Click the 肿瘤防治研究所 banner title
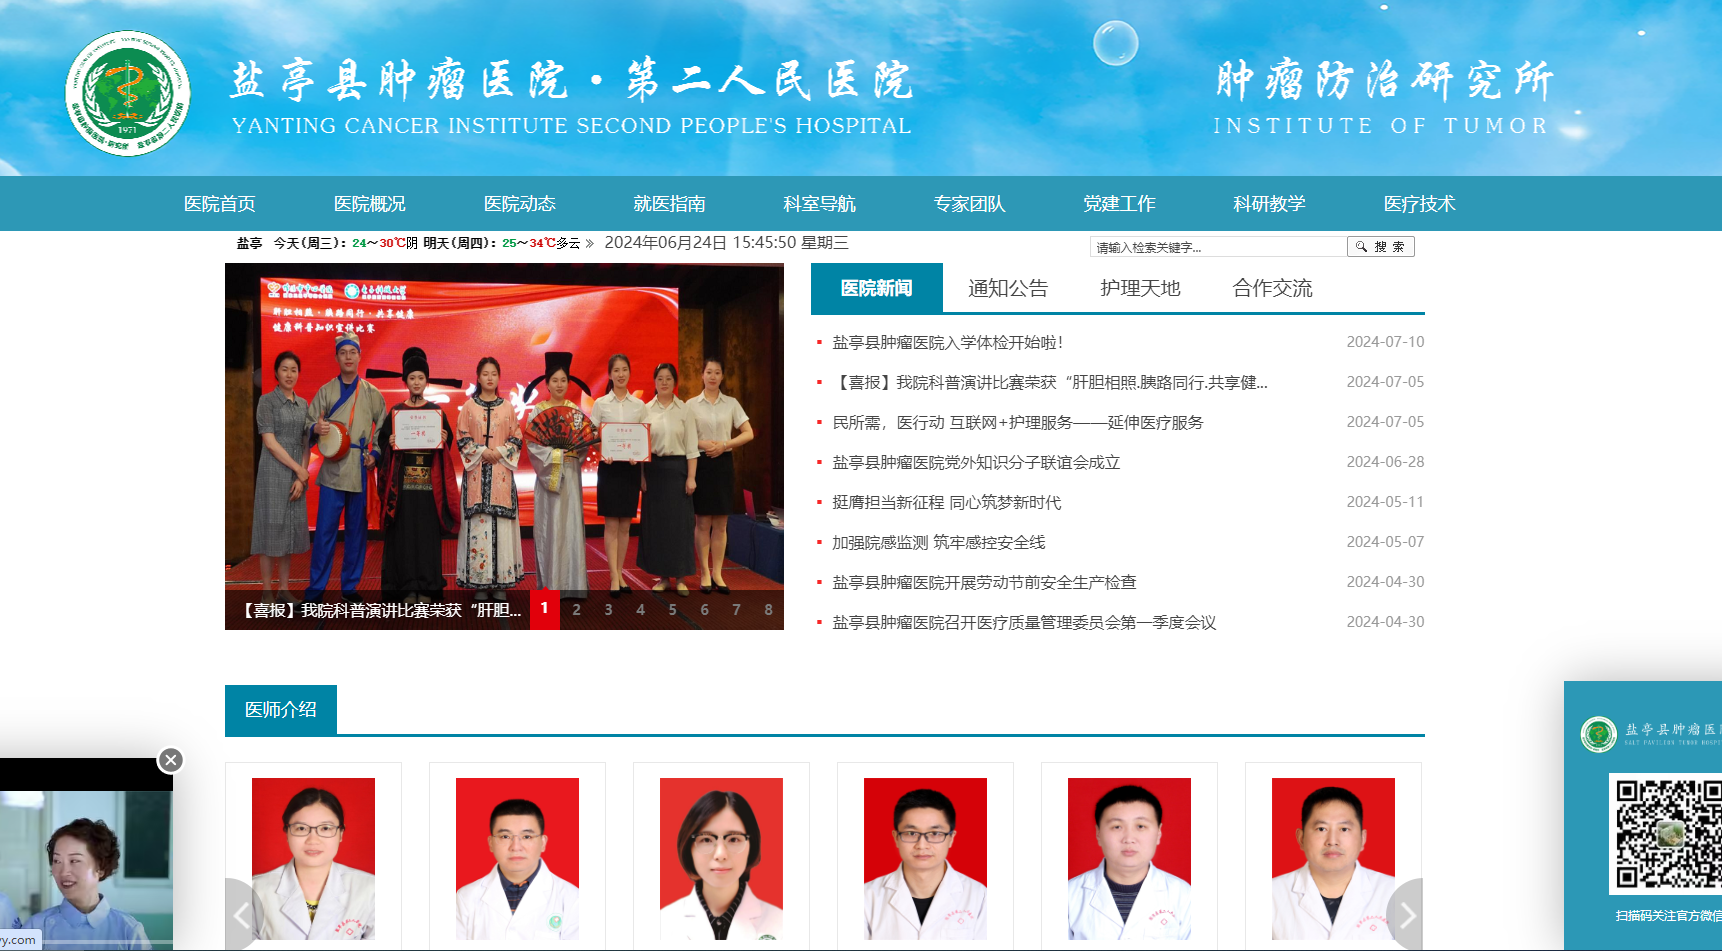The height and width of the screenshot is (951, 1722). [1384, 81]
